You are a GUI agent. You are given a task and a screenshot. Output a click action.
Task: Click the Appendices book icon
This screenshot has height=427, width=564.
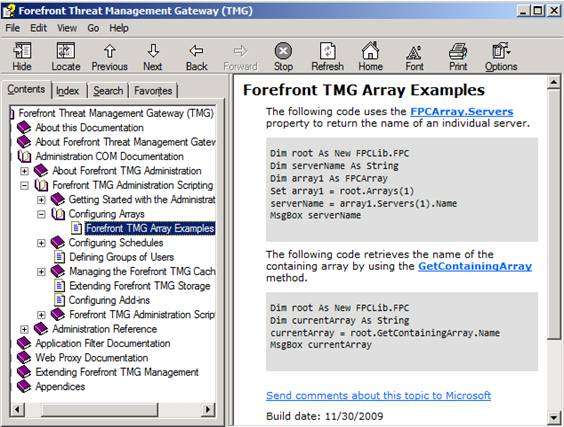click(24, 386)
